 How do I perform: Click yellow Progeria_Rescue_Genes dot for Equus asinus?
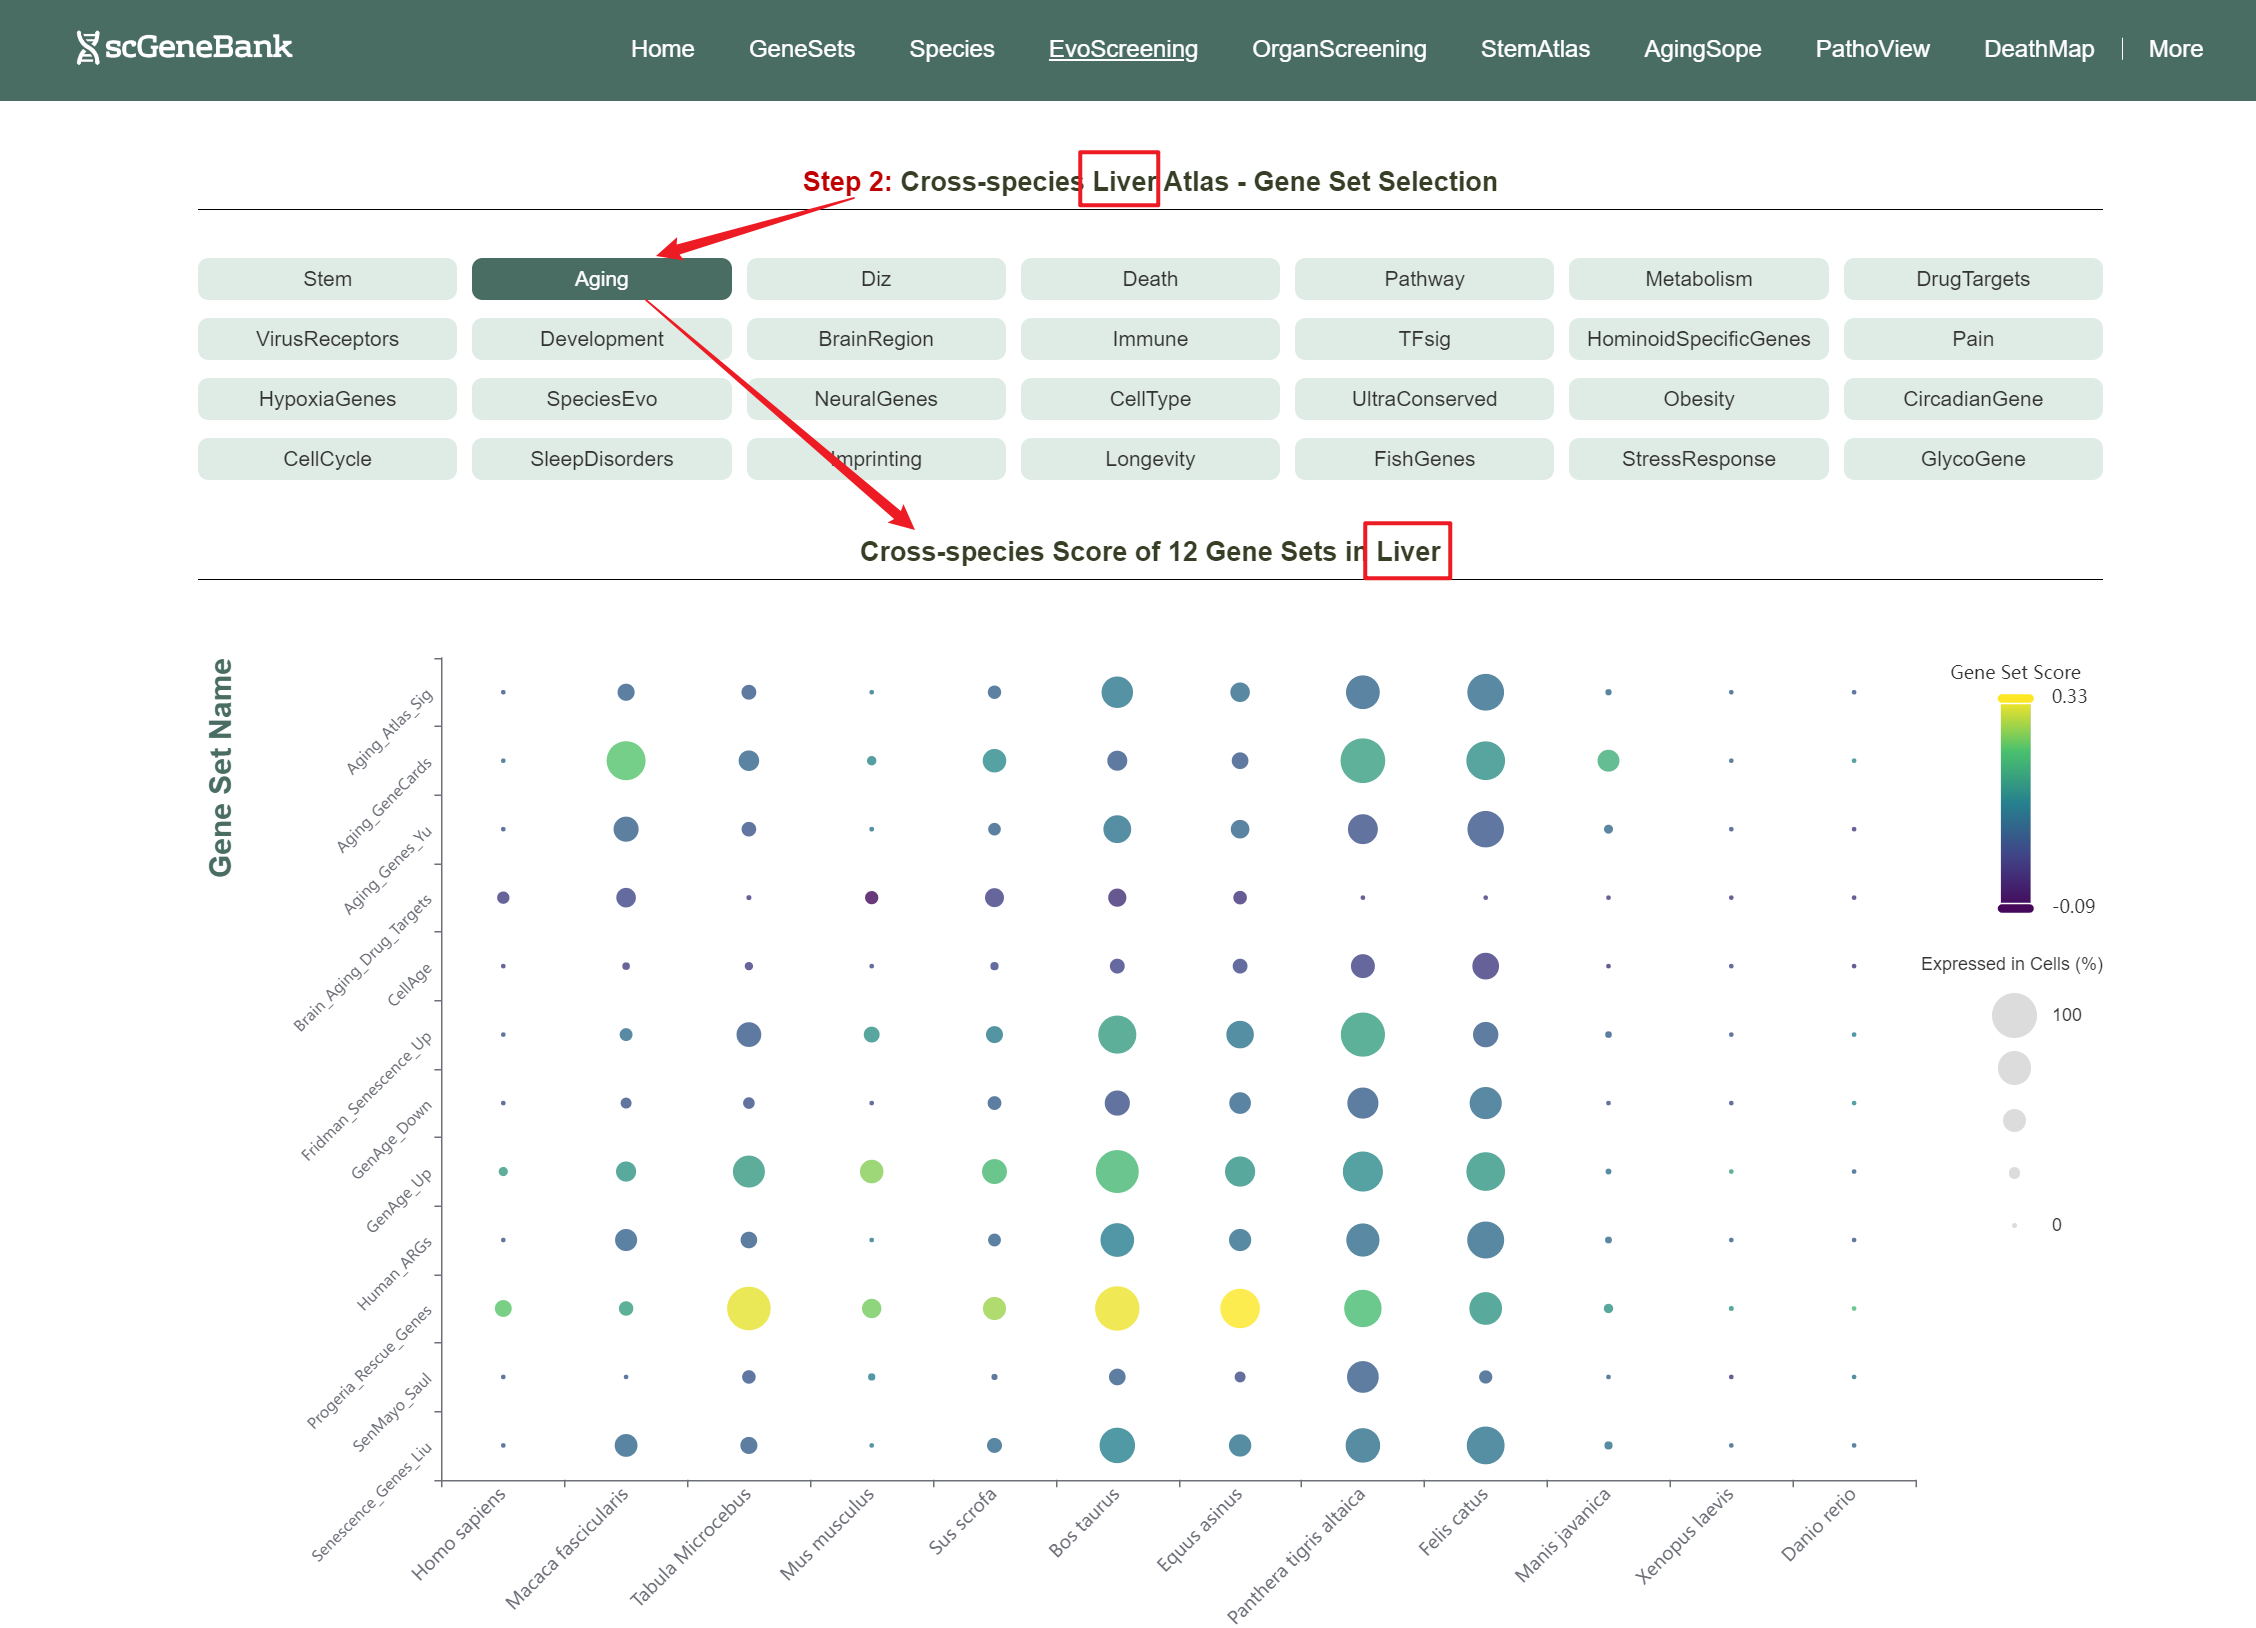(1239, 1308)
